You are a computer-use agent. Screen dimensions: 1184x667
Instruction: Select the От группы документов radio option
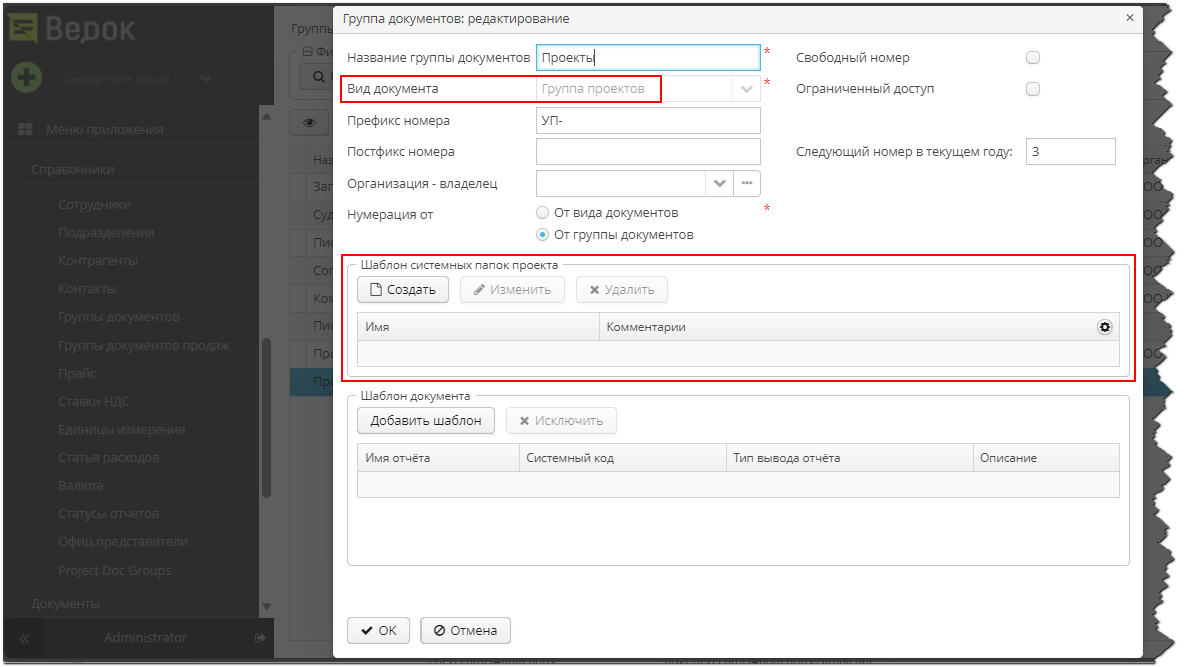[543, 235]
